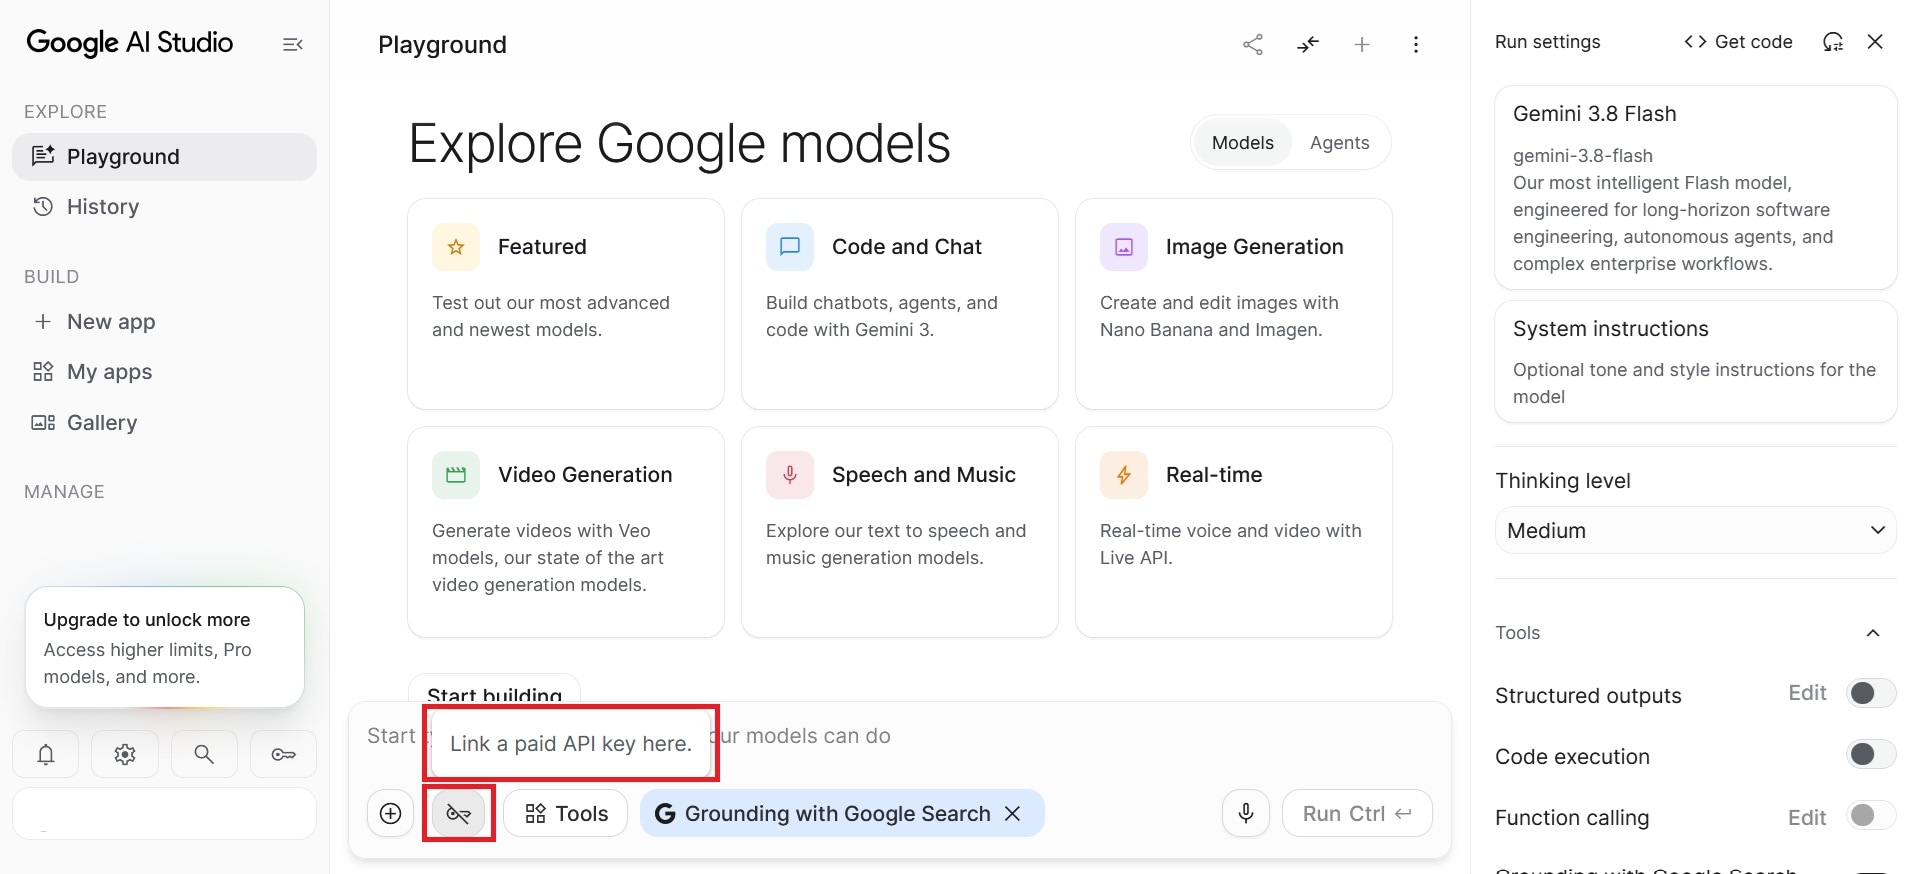1918x874 pixels.
Task: Collapse the Tools section chevron
Action: [1873, 633]
